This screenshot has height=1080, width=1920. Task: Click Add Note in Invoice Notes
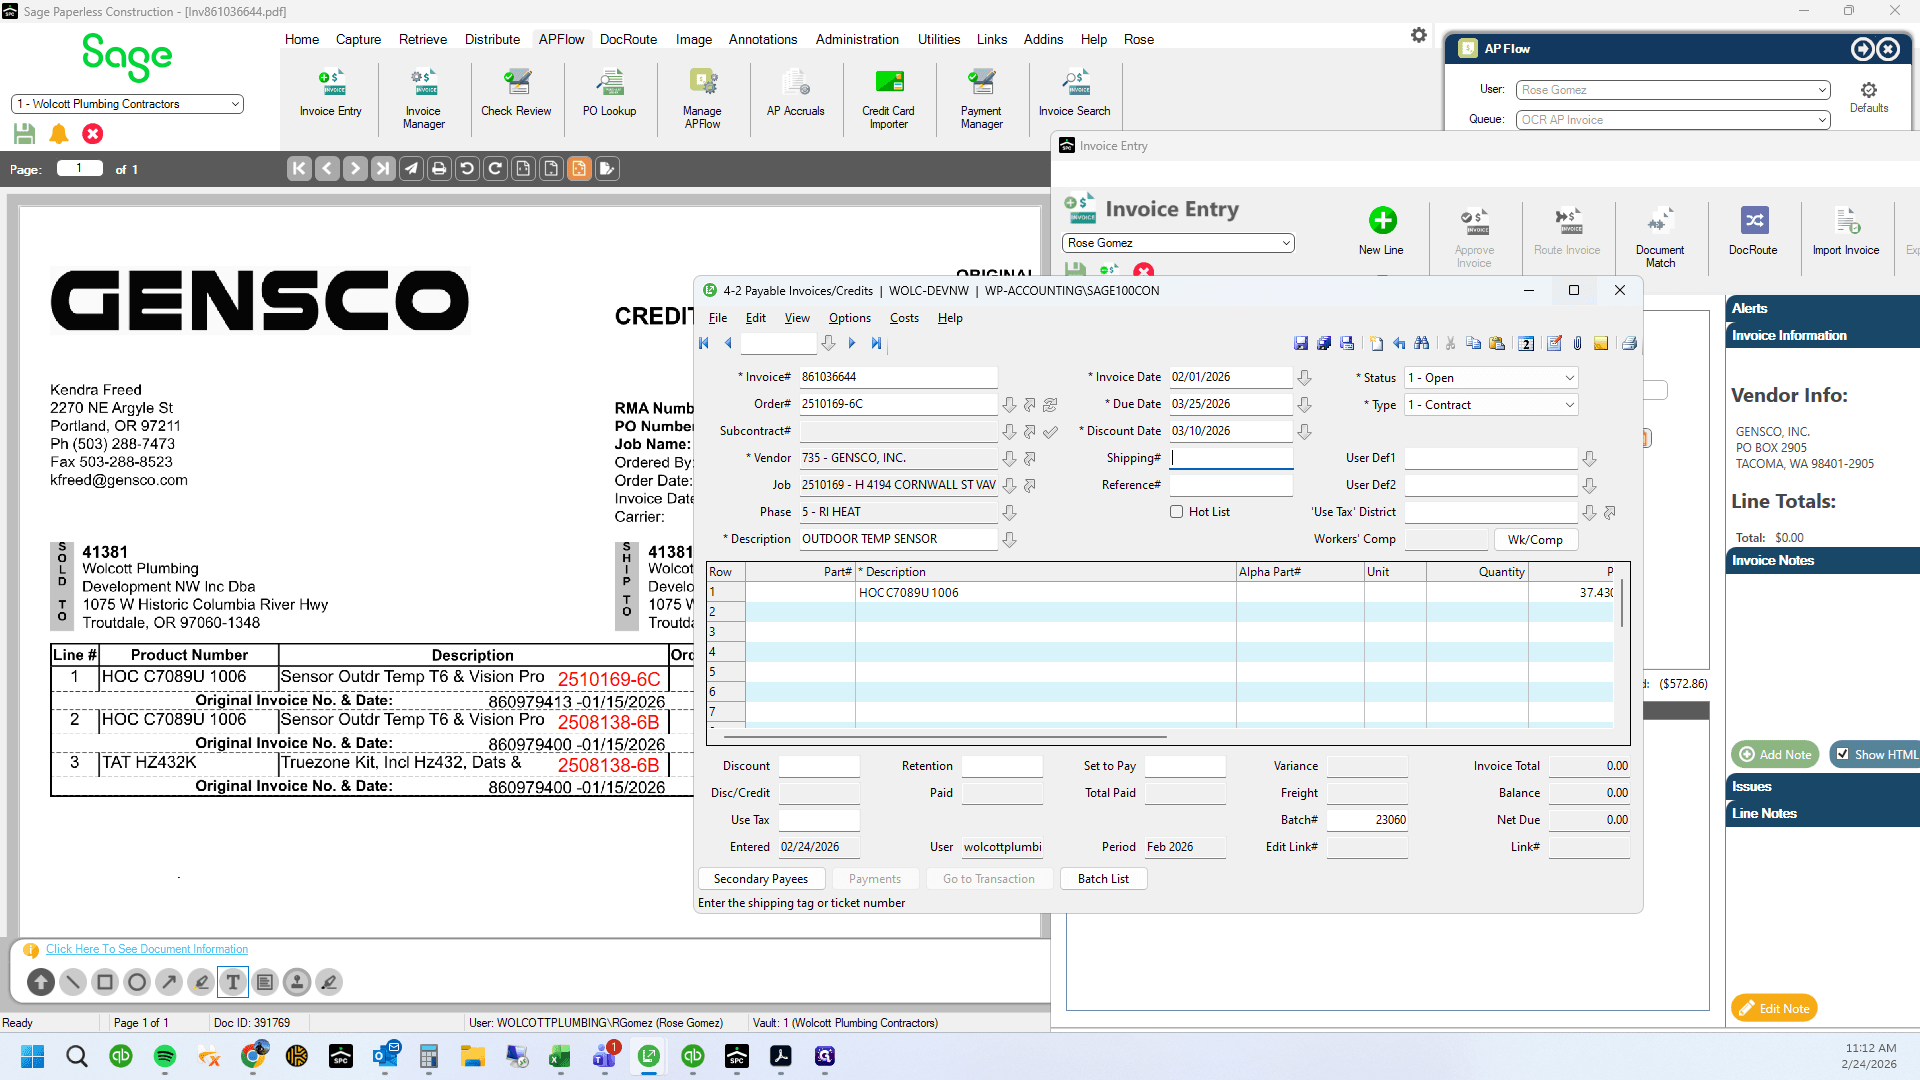click(x=1775, y=755)
